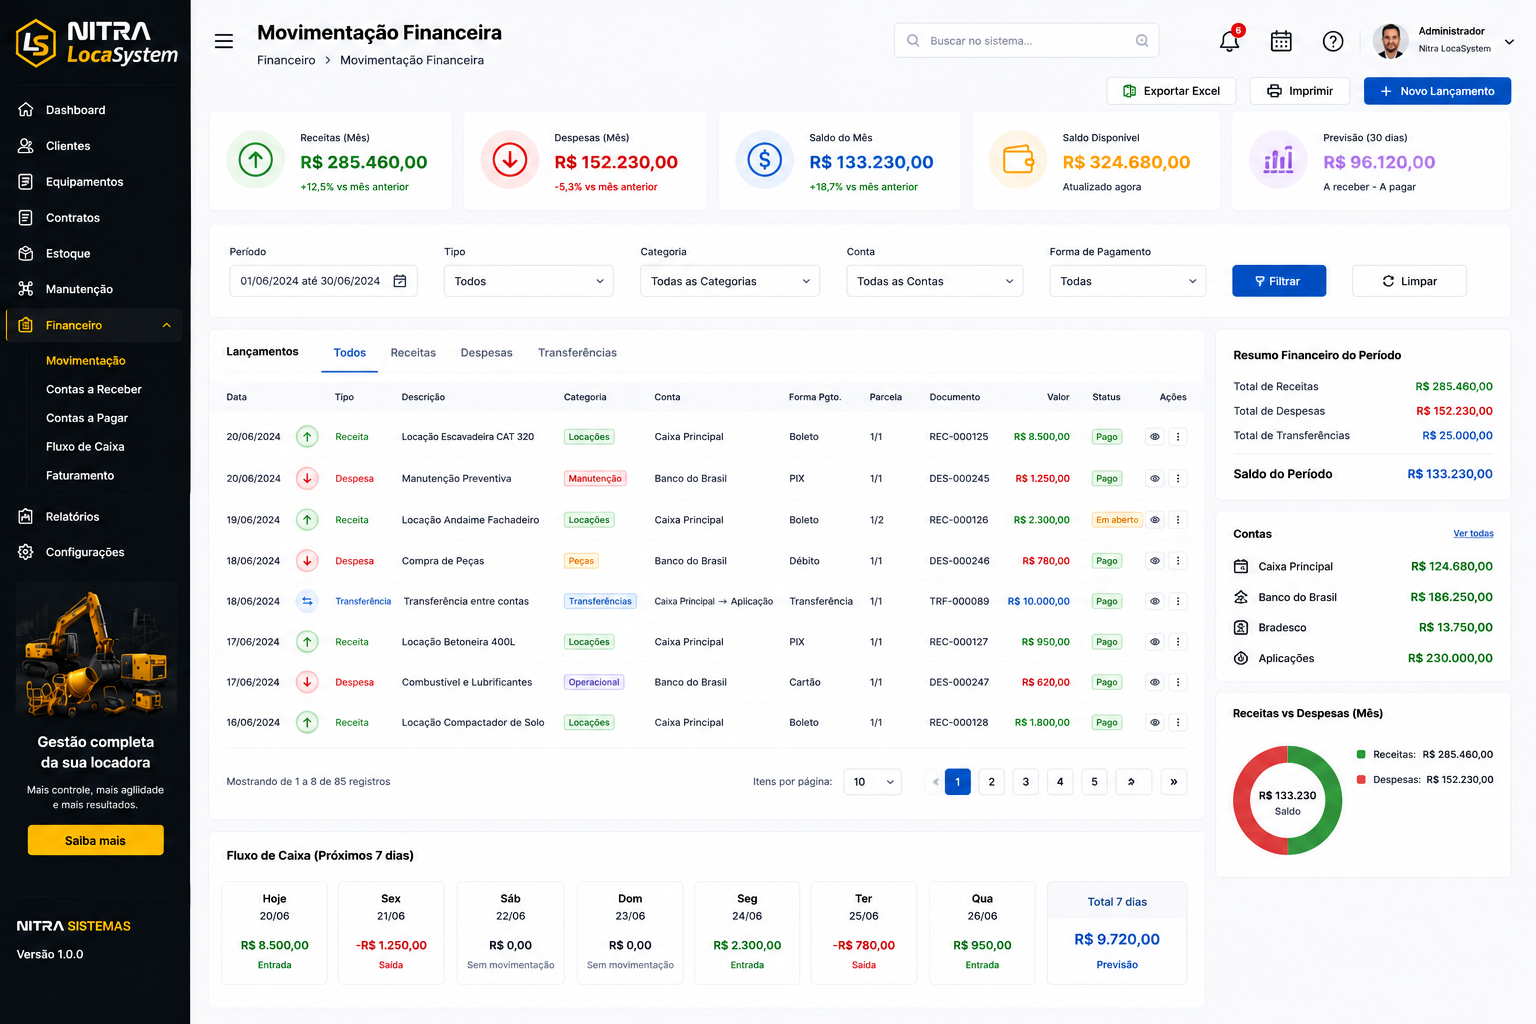Screen dimensions: 1536x1024
Task: Click the magnifier icon in search box
Action: click(913, 41)
